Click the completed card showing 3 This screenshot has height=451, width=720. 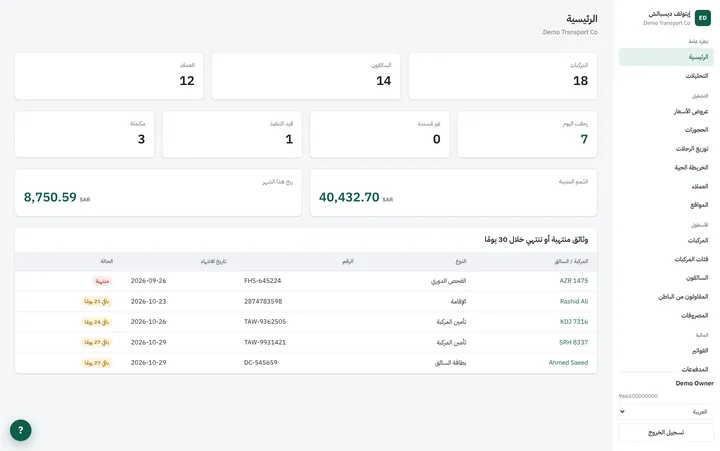pyautogui.click(x=84, y=134)
